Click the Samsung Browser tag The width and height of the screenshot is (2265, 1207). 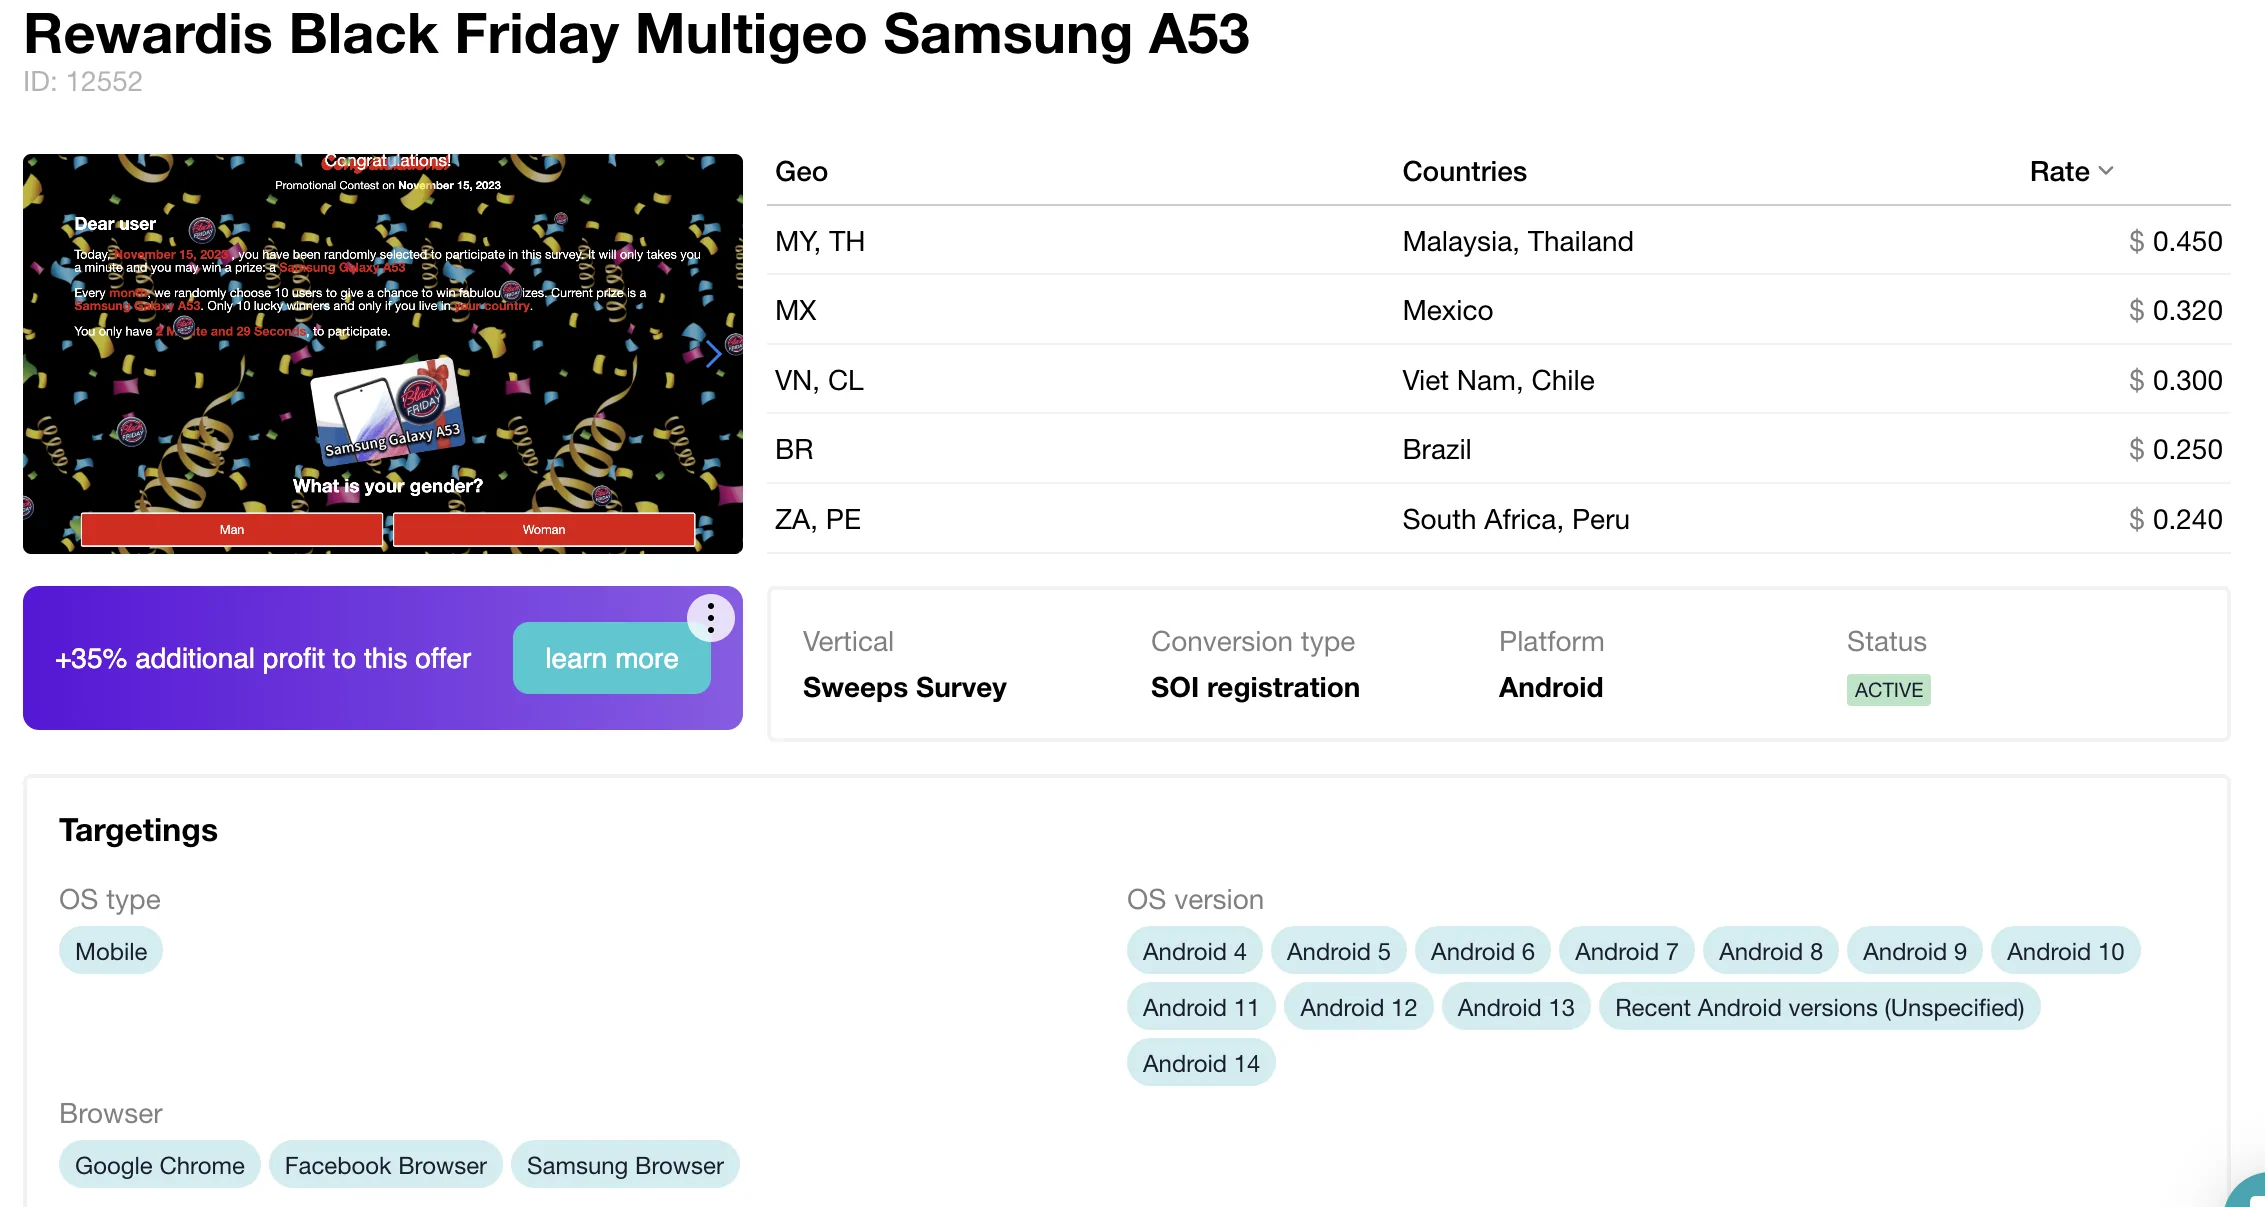625,1165
